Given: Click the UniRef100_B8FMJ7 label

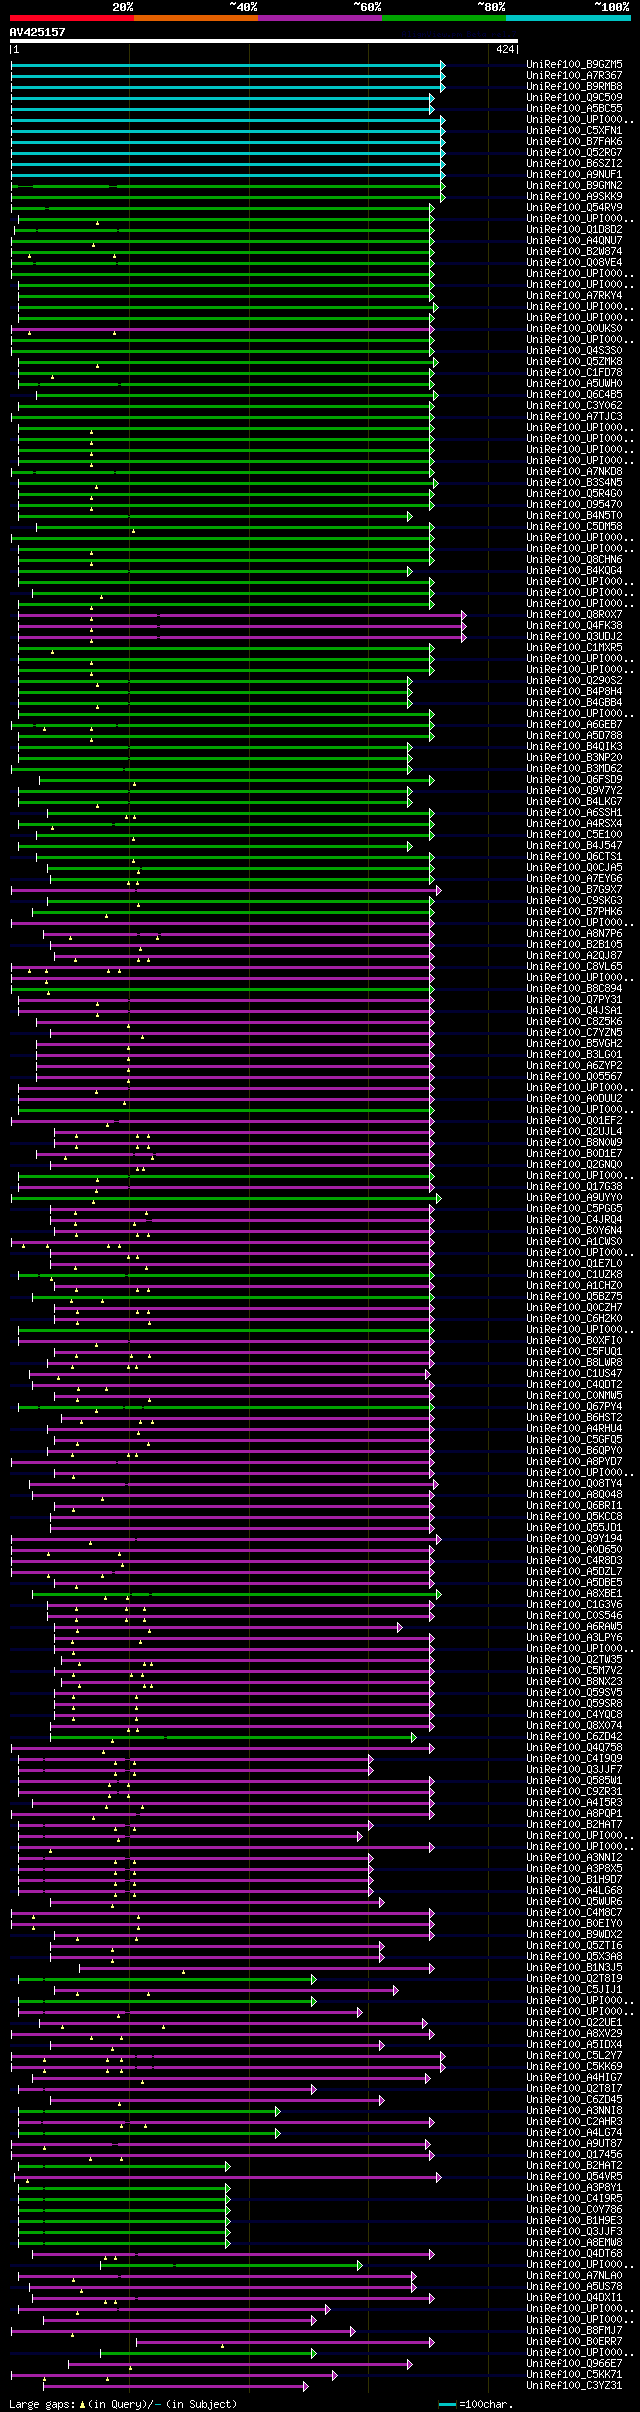Looking at the screenshot, I should (x=574, y=2331).
